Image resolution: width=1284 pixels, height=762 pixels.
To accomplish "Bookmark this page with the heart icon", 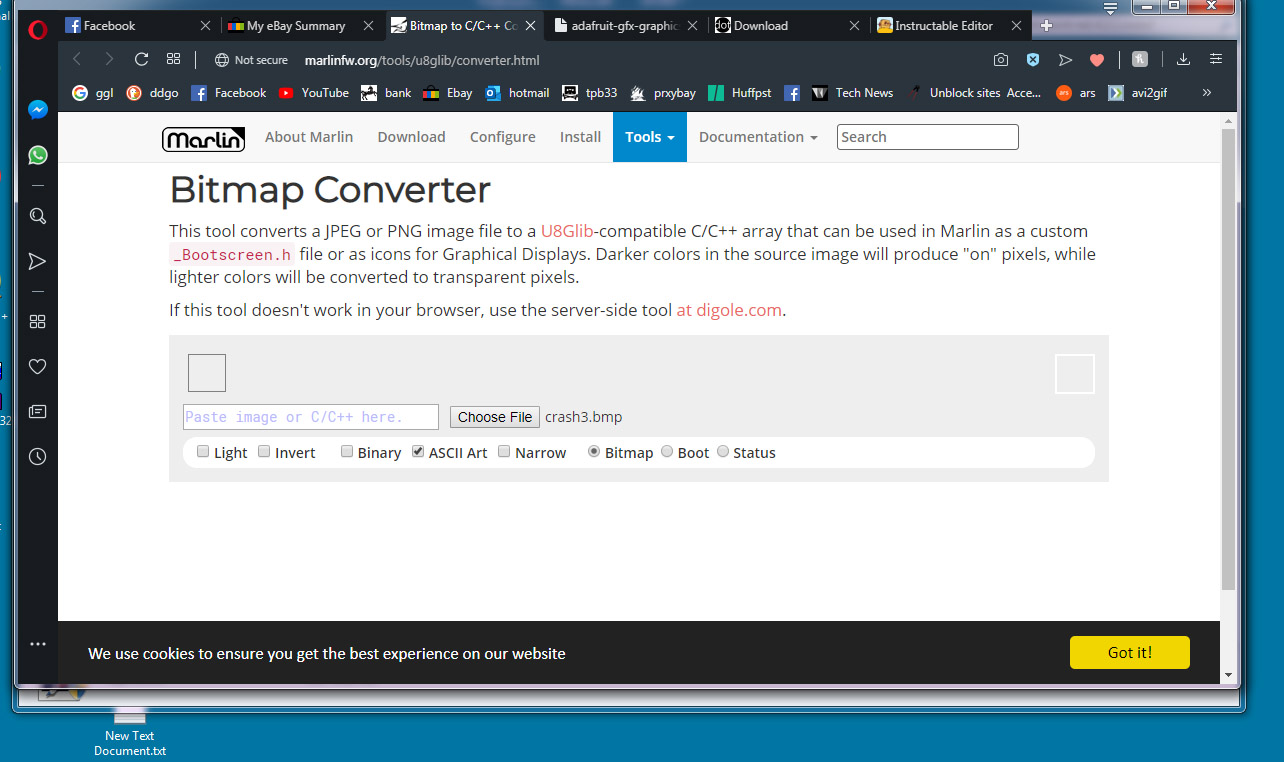I will click(x=1097, y=60).
